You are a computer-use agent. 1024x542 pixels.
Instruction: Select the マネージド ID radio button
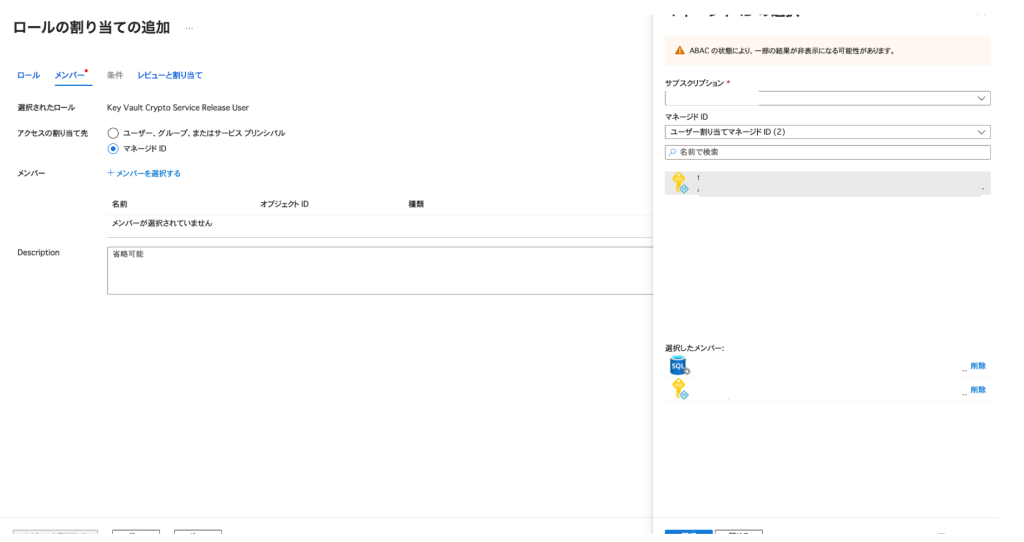pos(113,149)
